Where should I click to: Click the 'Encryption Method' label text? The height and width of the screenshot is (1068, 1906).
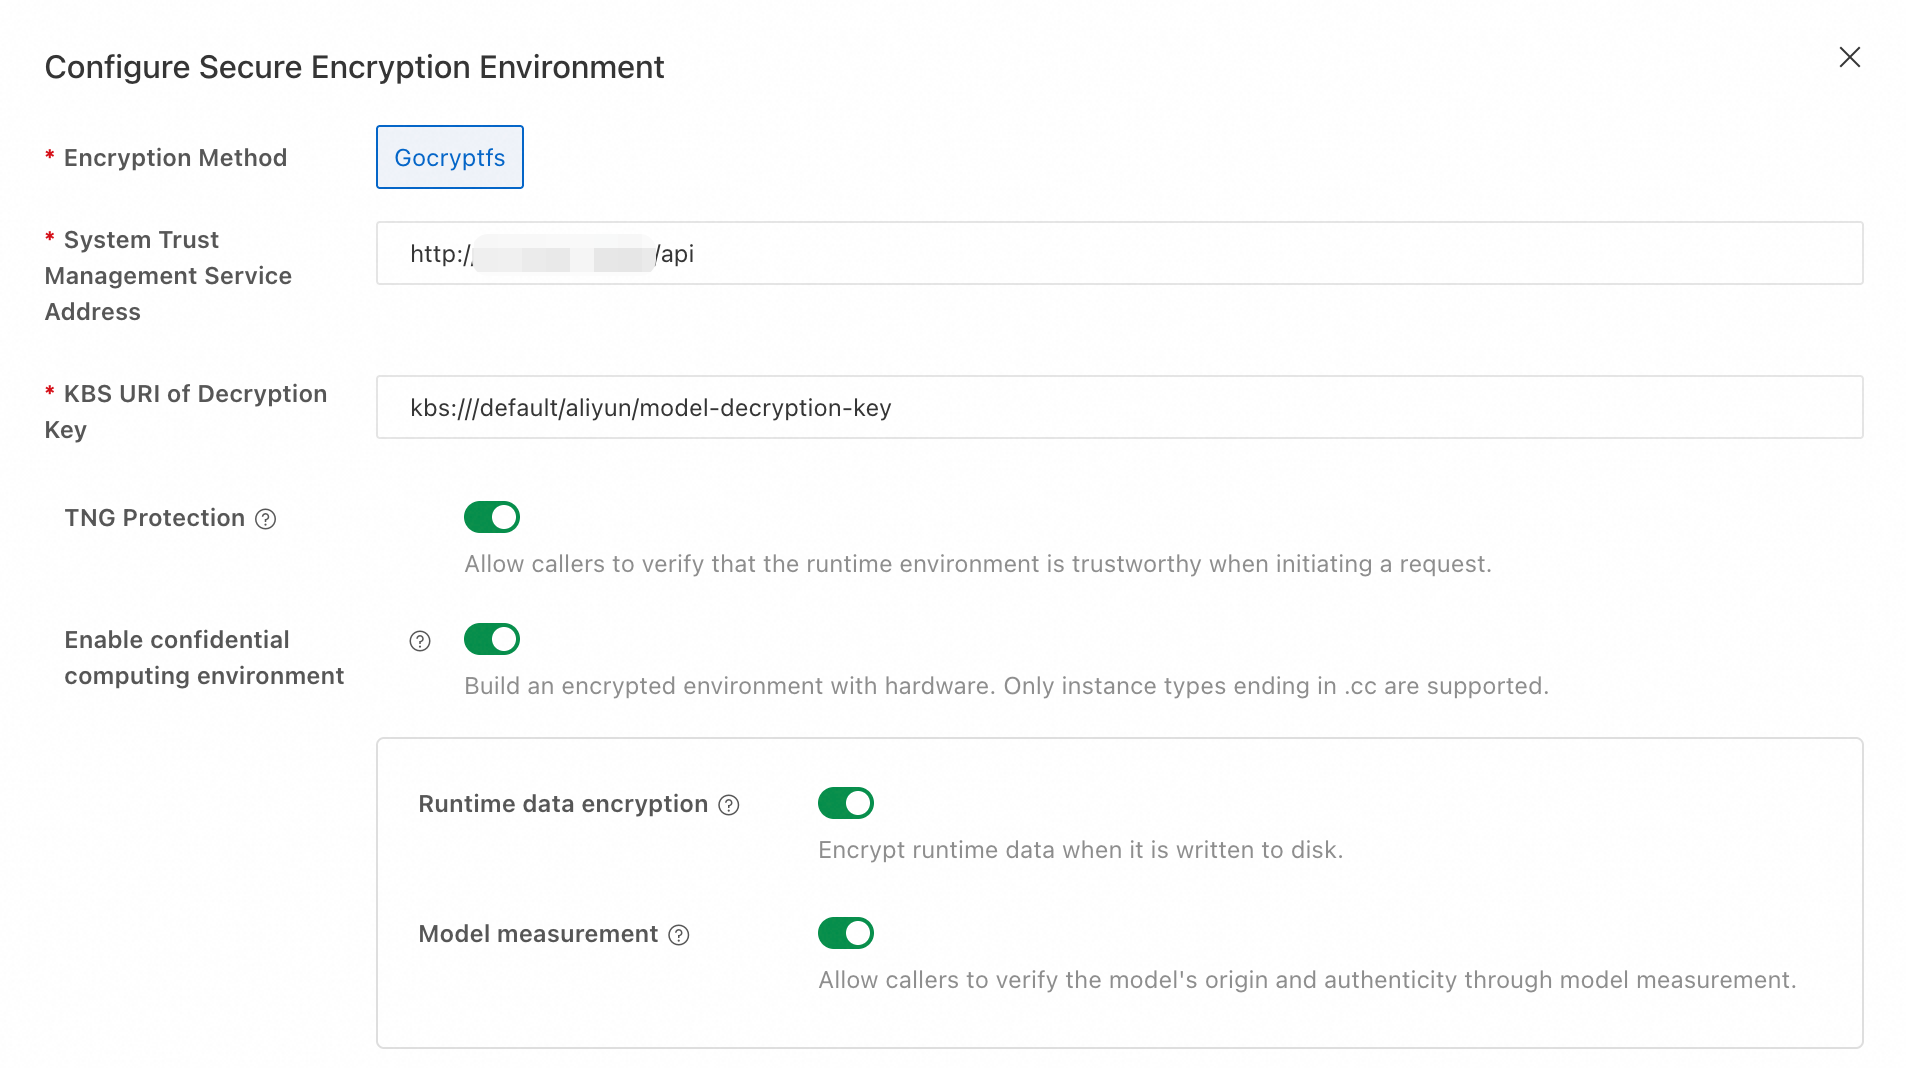(175, 158)
